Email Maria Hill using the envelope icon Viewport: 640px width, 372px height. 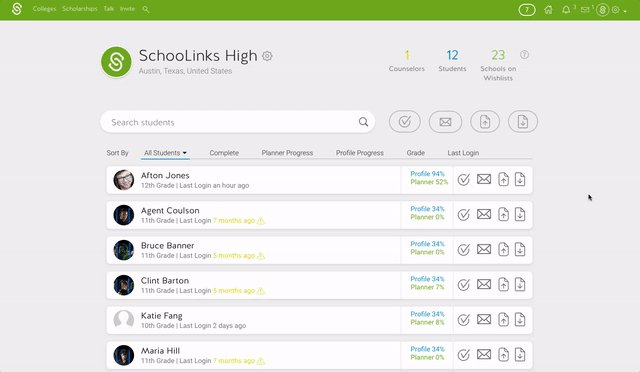coord(484,355)
